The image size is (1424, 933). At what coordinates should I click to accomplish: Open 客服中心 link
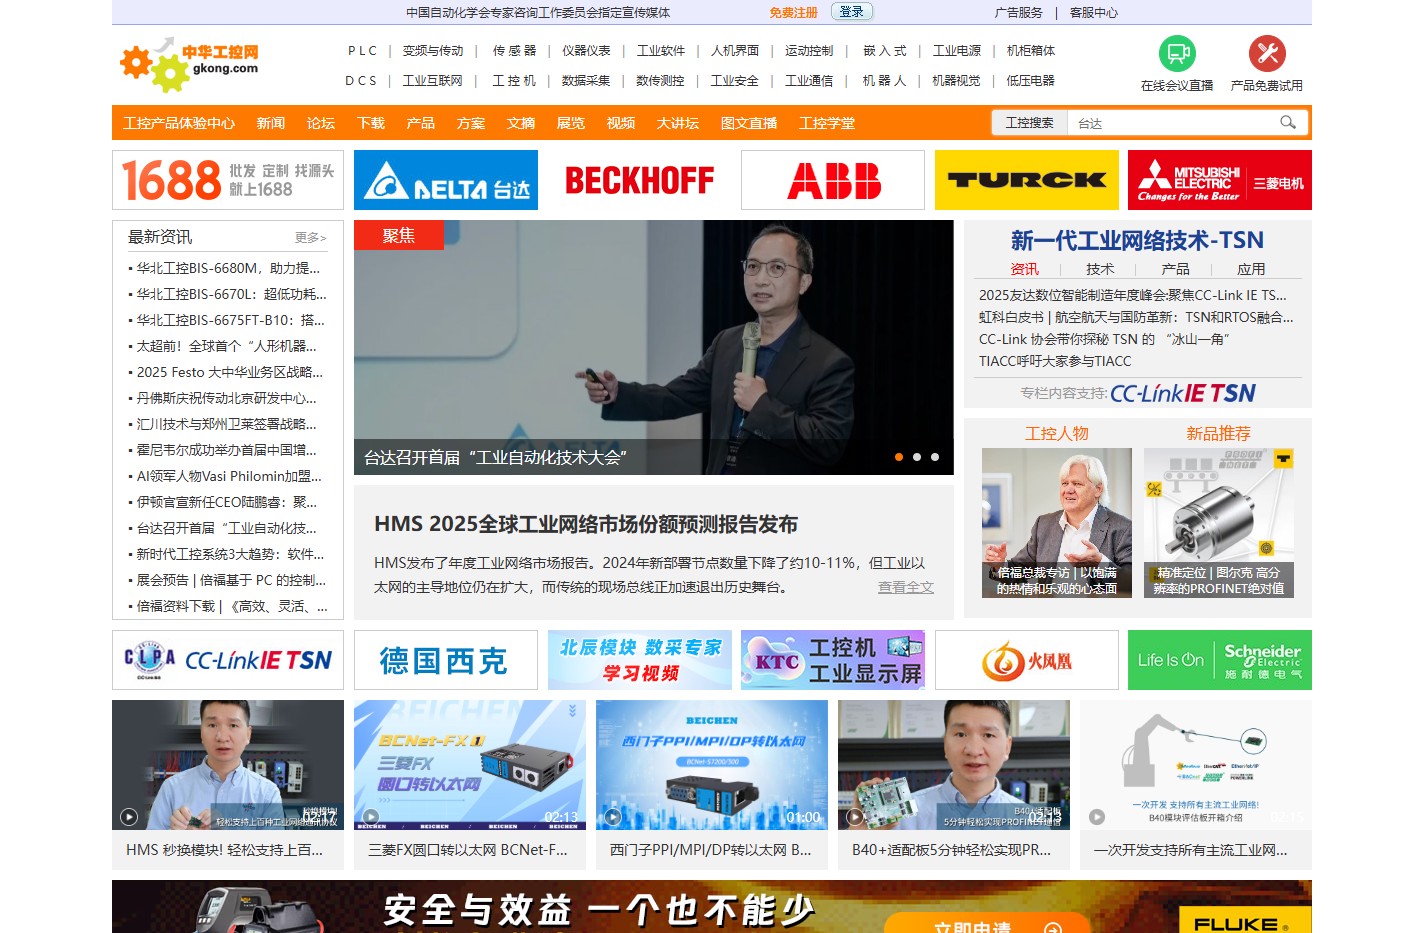coord(1094,13)
